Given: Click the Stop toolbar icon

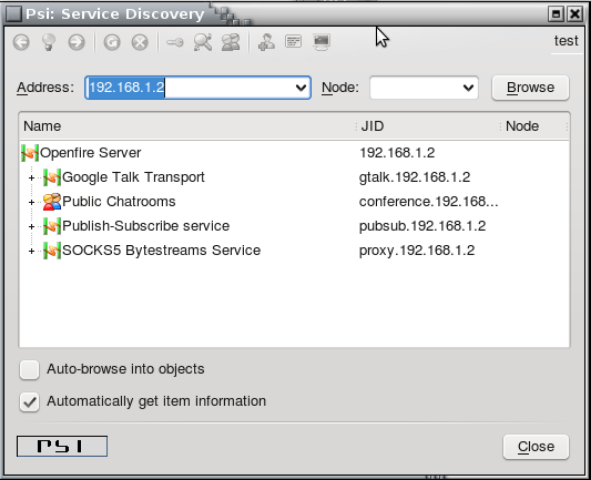Looking at the screenshot, I should (x=140, y=42).
